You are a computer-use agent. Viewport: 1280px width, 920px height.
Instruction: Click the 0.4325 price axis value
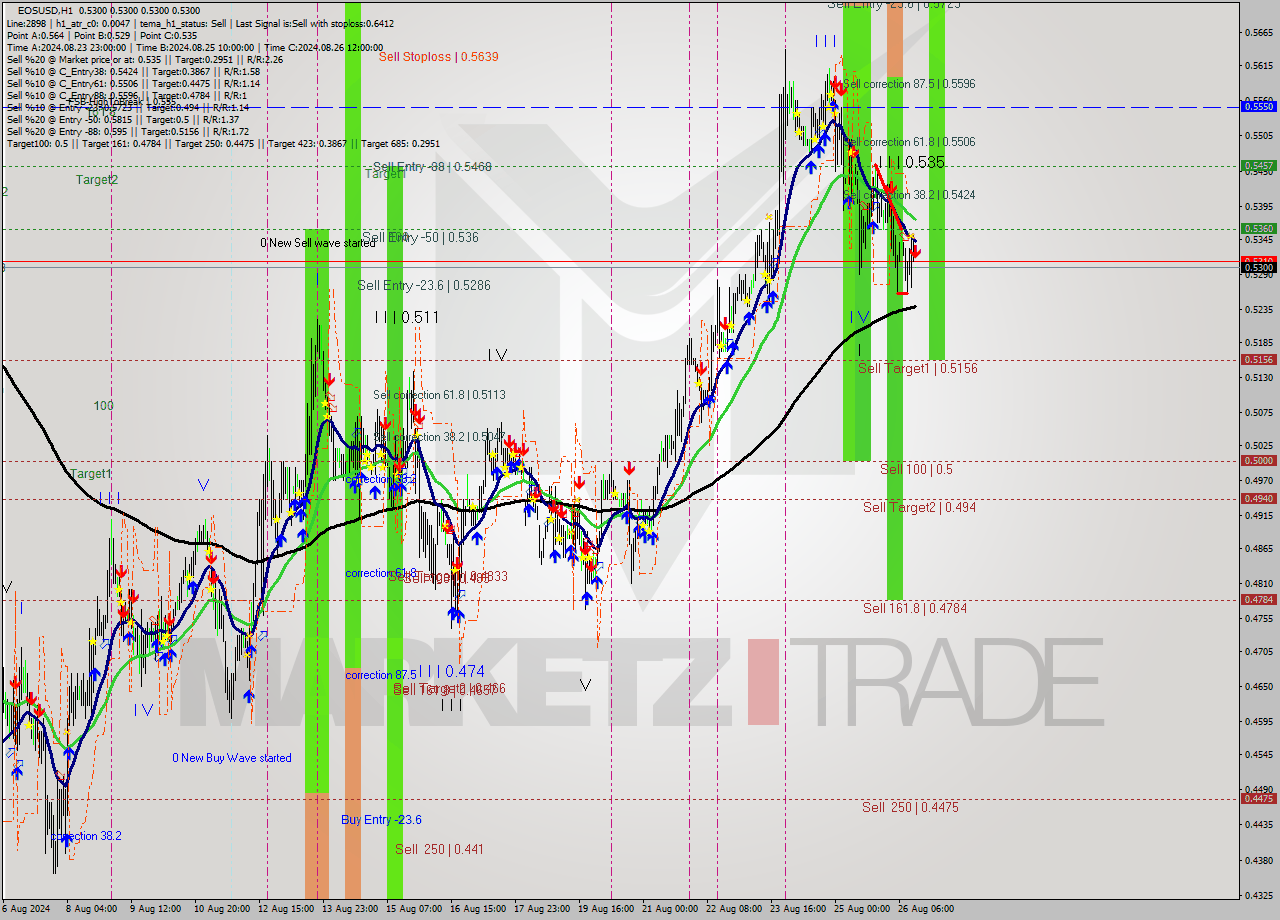pyautogui.click(x=1258, y=895)
